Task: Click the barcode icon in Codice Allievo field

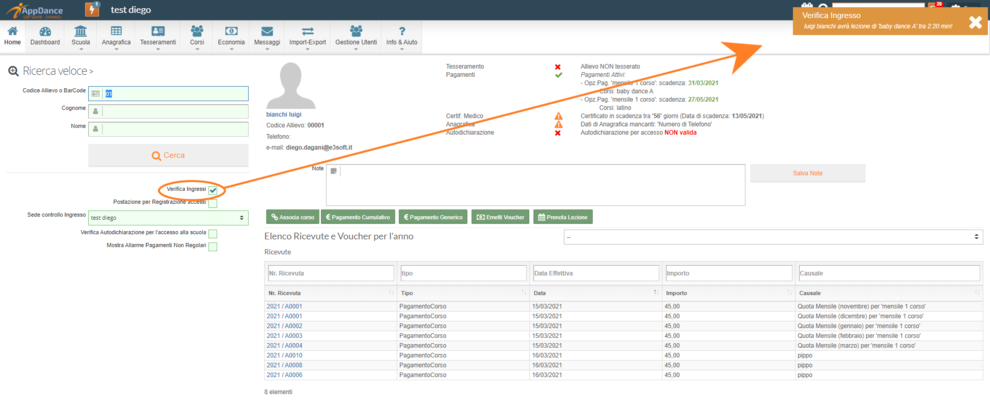Action: (x=95, y=93)
